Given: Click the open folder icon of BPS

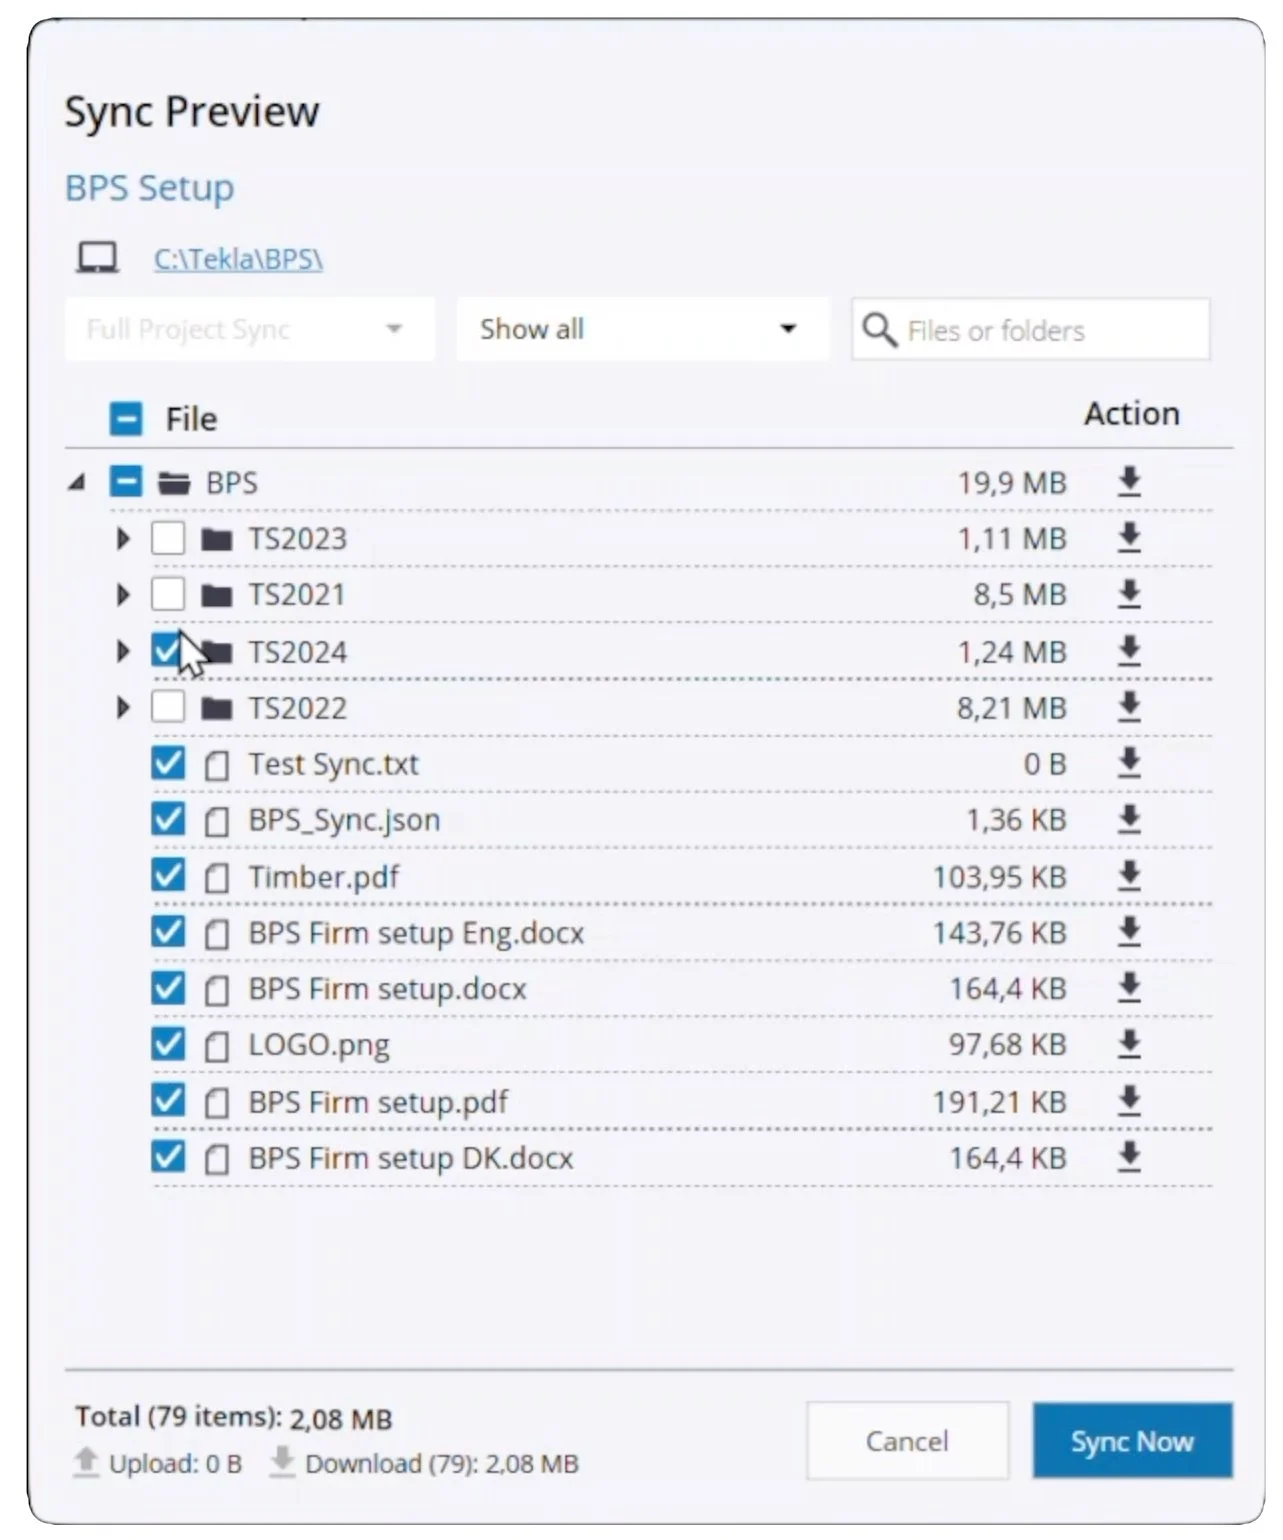Looking at the screenshot, I should pos(174,484).
